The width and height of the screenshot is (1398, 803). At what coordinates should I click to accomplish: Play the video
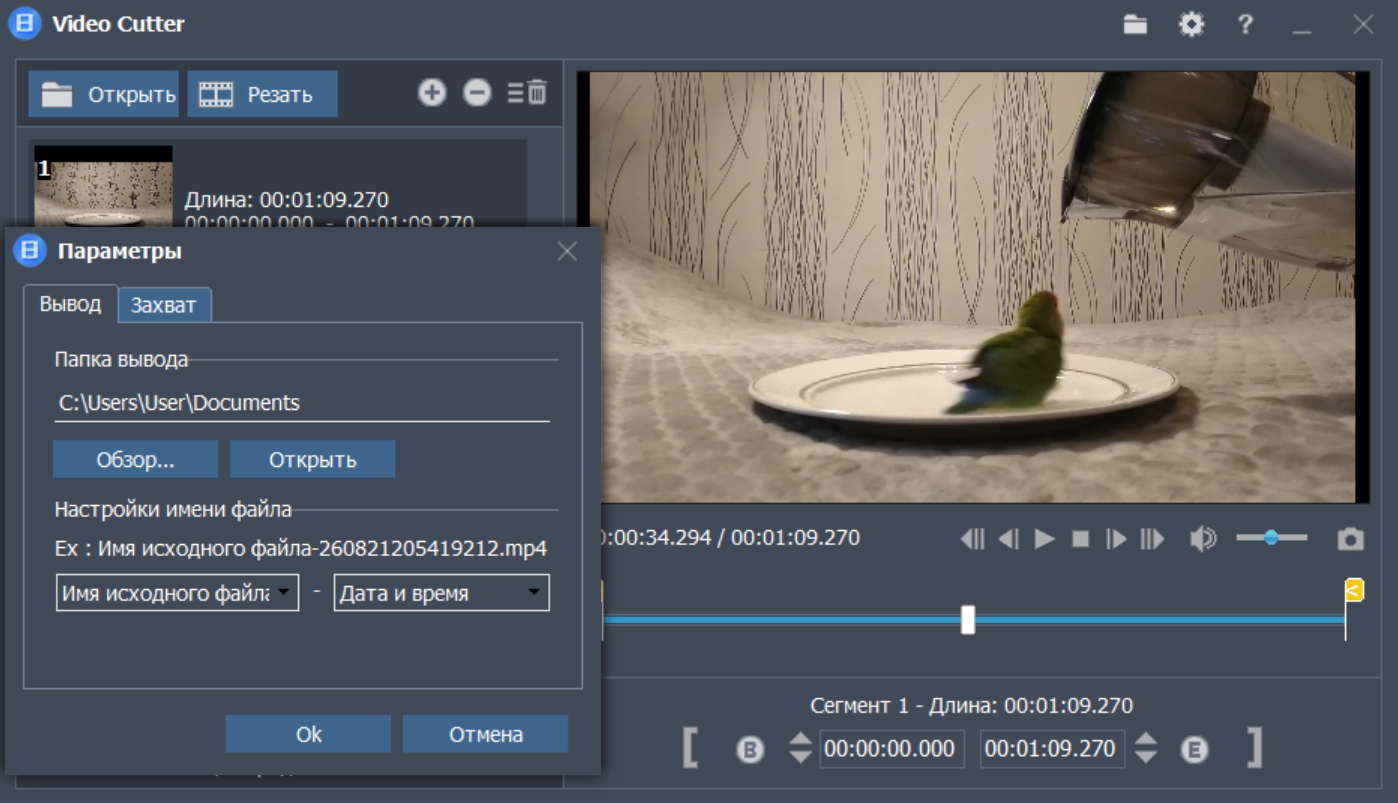1045,539
